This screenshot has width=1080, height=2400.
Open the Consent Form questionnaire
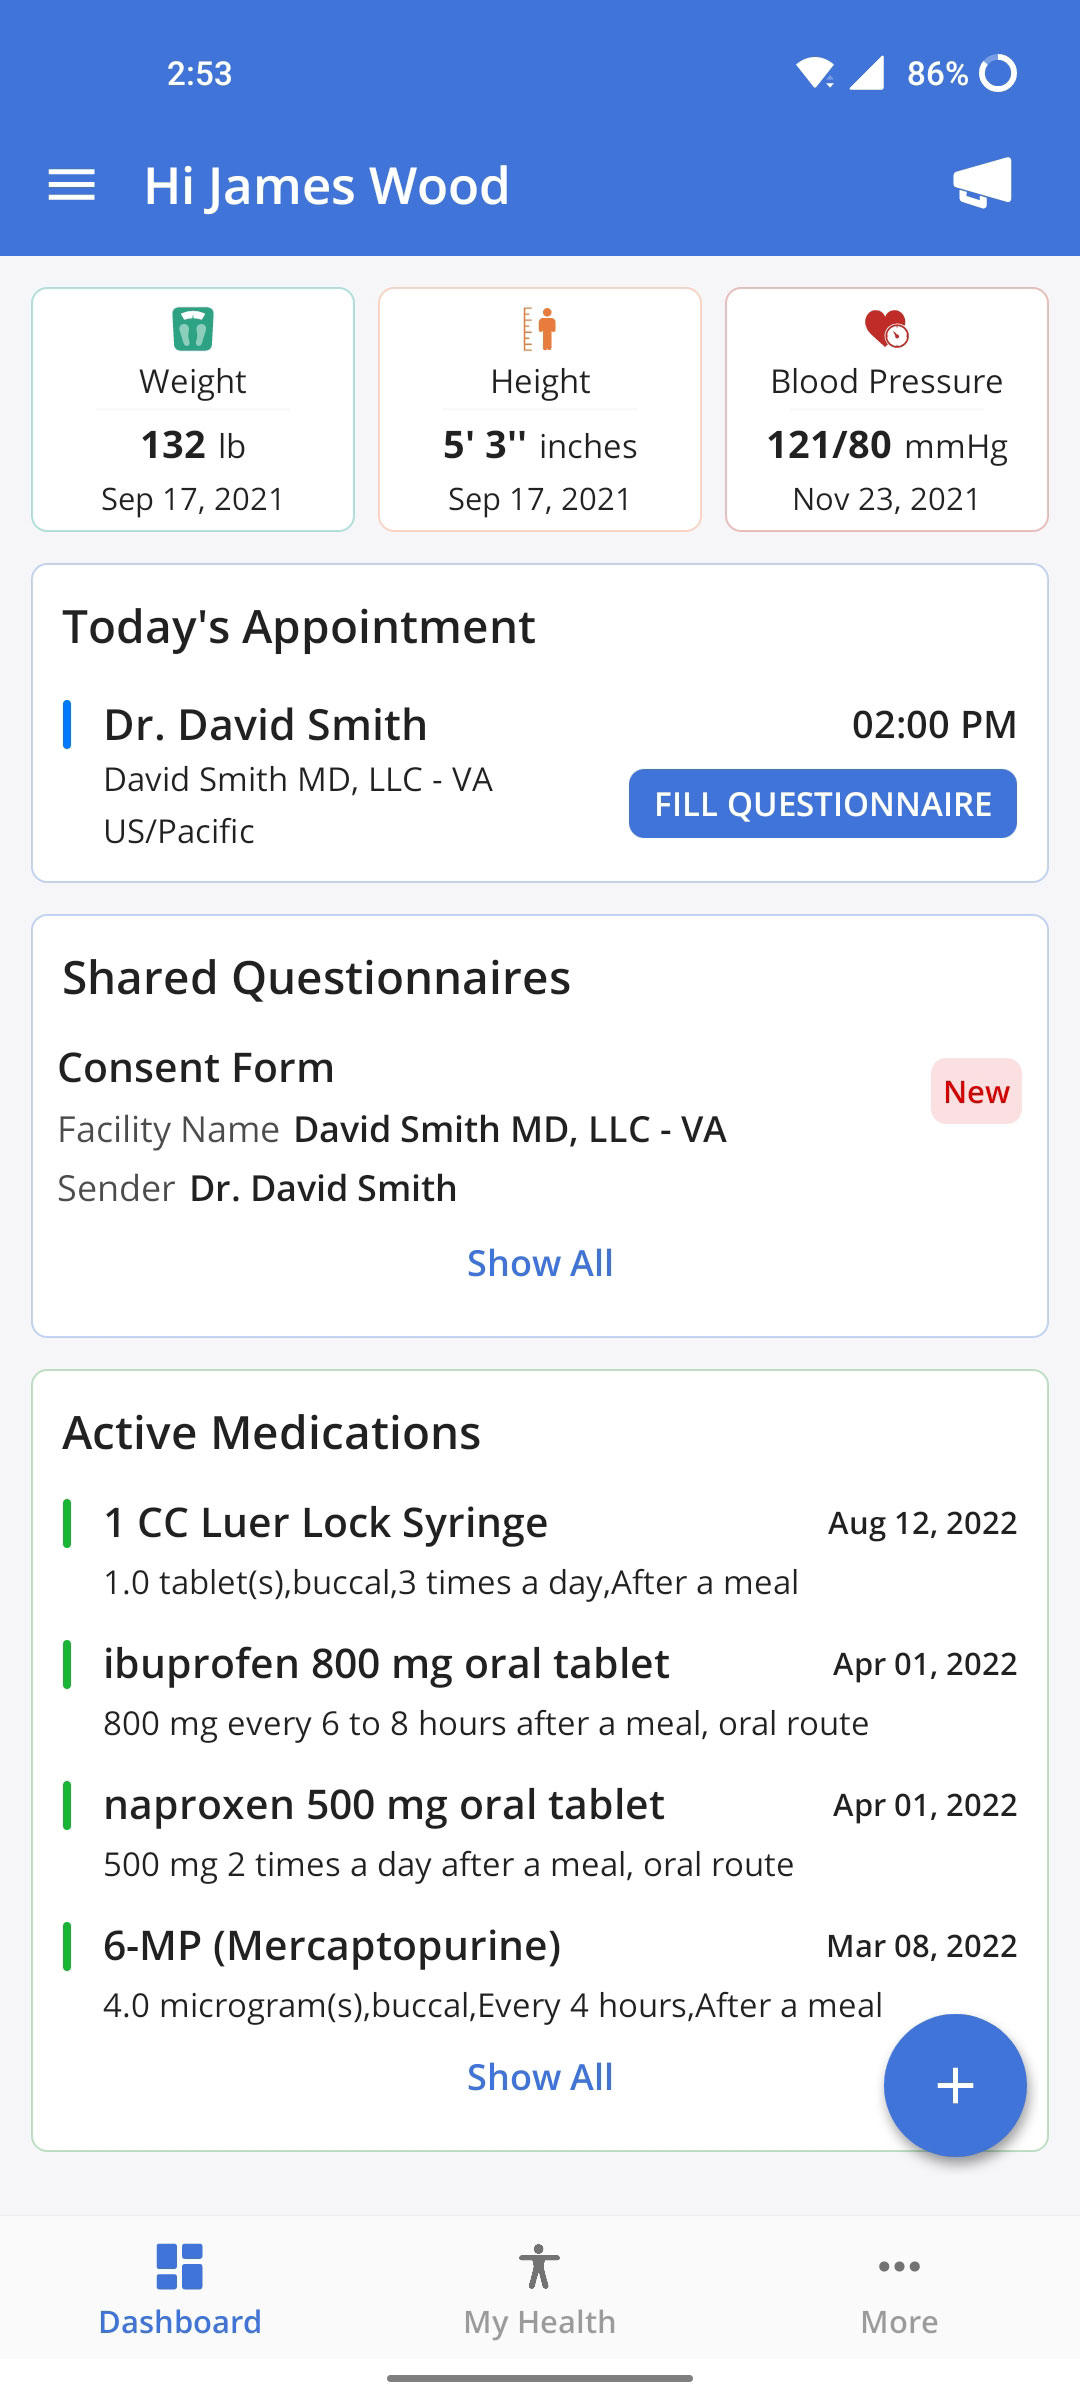[x=196, y=1068]
